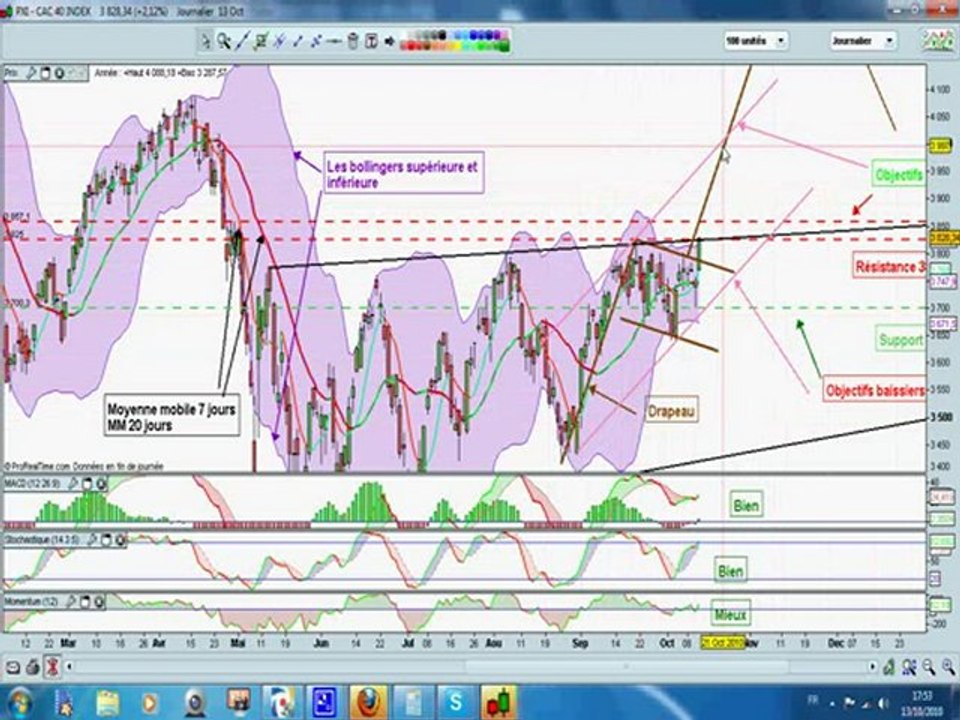Click the Résistance red annotation label

(890, 267)
